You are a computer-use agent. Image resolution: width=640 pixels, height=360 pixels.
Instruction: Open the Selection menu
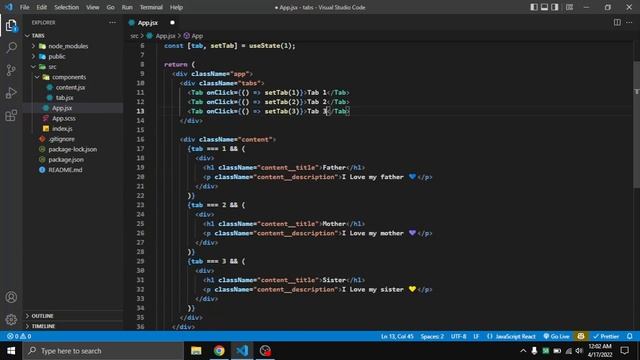tap(67, 7)
